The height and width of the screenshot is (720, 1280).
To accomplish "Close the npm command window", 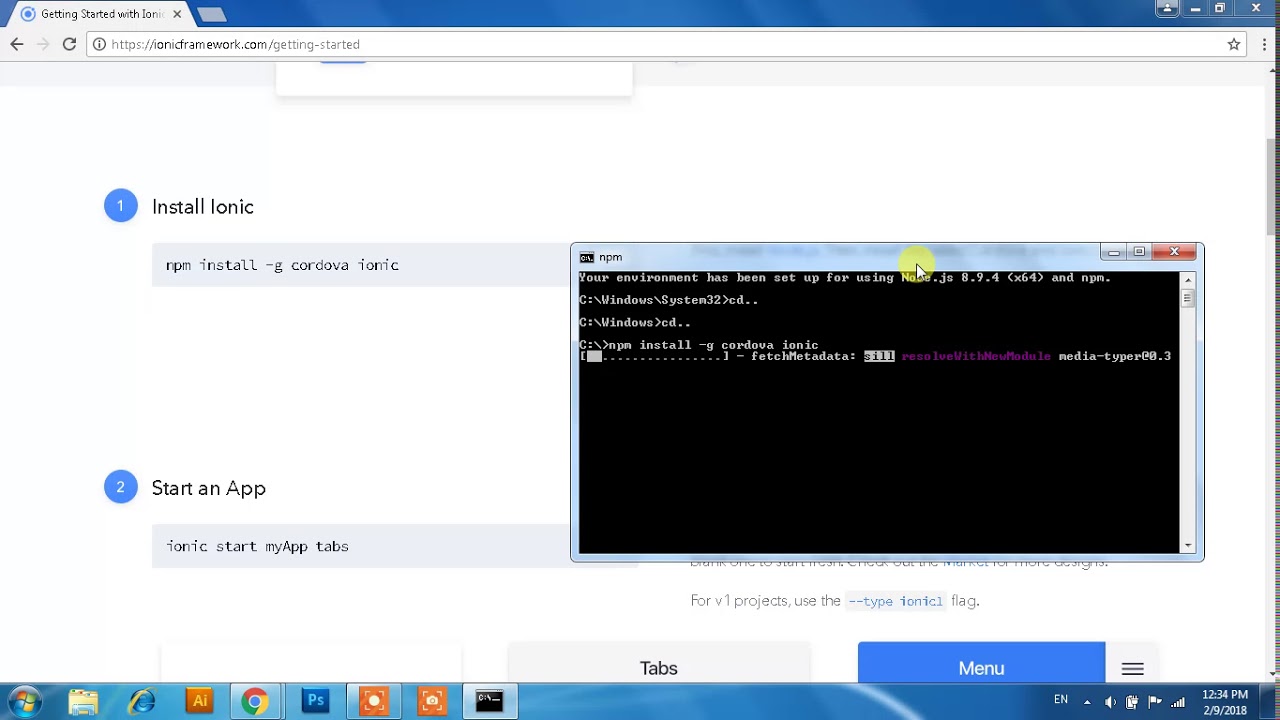I will click(1175, 252).
